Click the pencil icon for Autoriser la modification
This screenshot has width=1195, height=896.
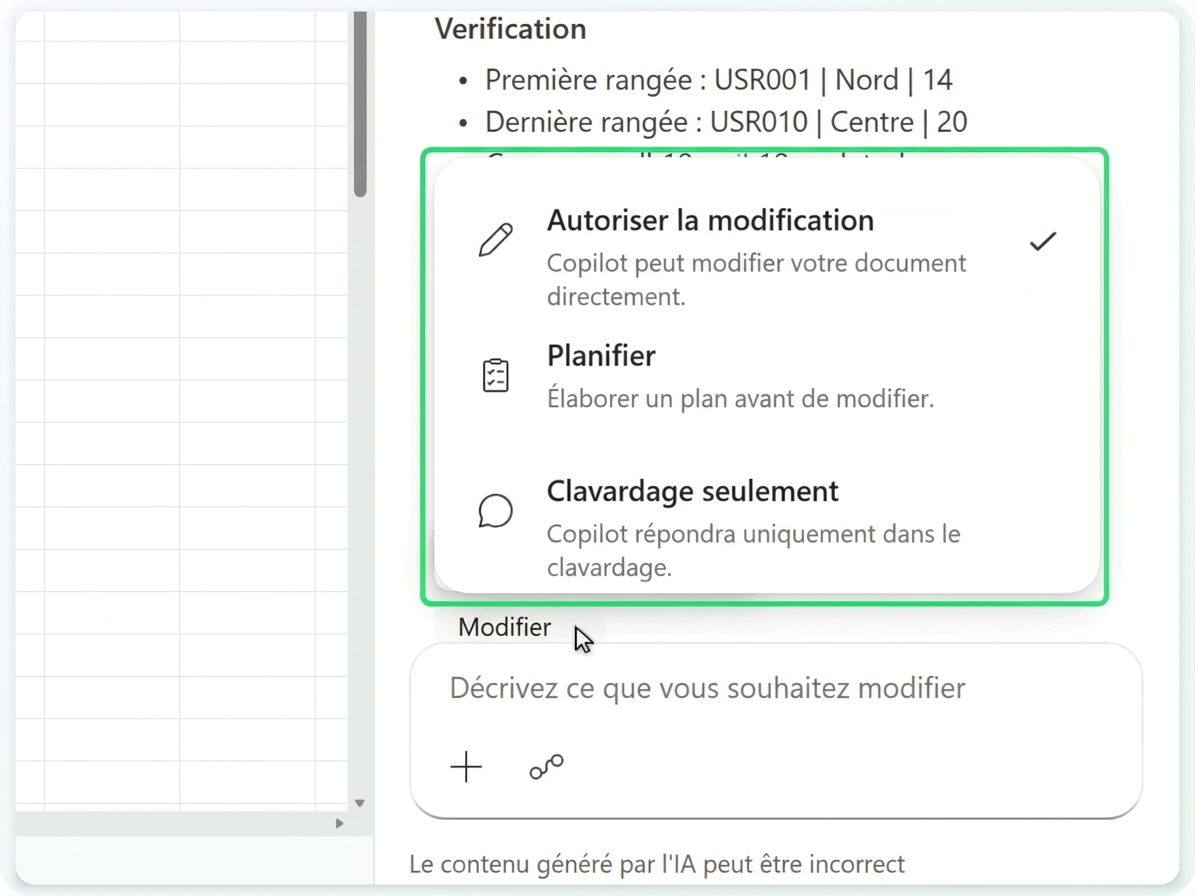click(495, 240)
